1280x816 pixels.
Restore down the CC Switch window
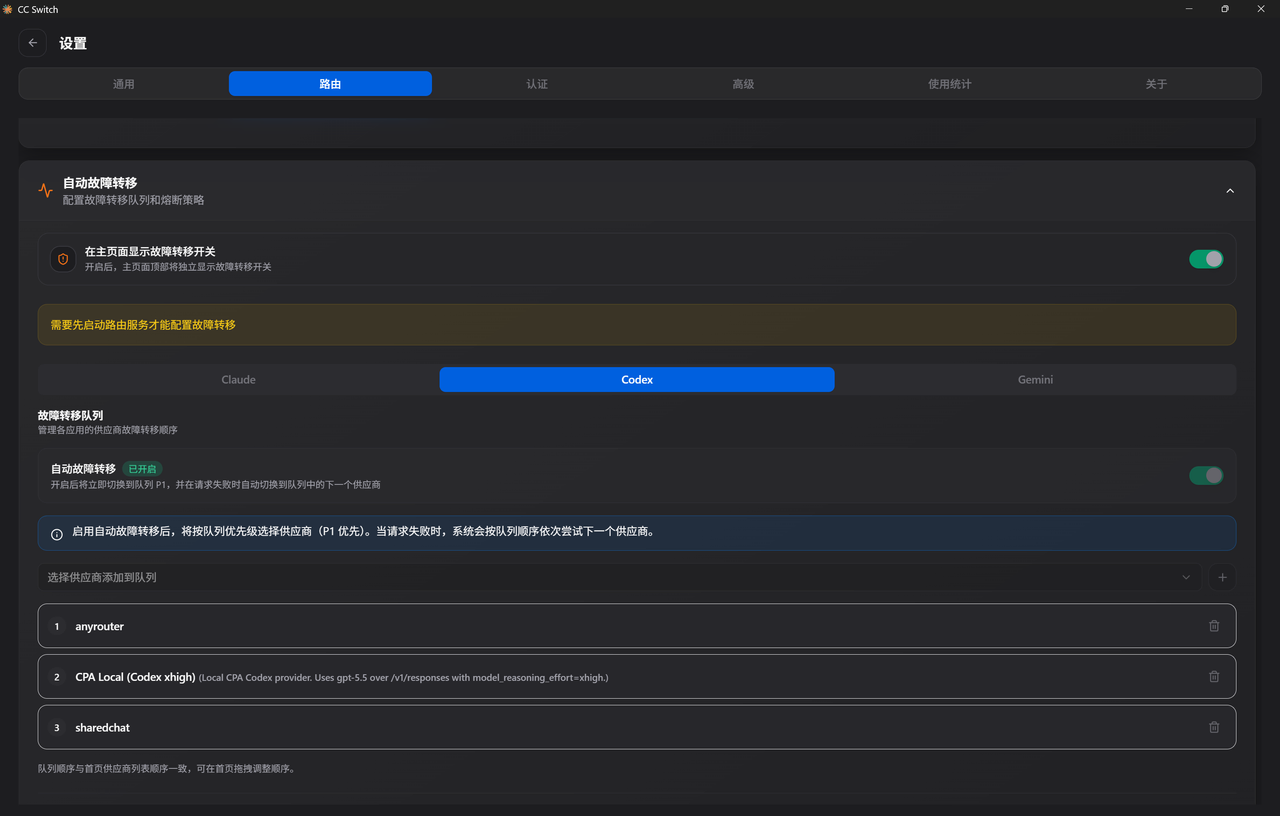pos(1225,9)
